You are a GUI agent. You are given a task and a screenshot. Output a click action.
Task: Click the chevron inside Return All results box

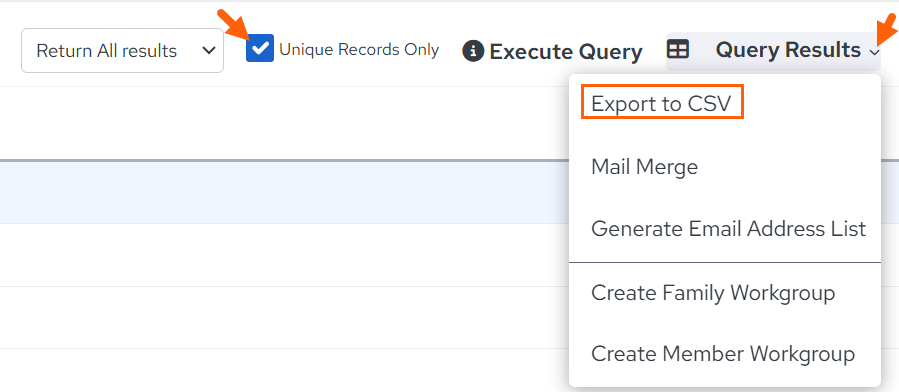pyautogui.click(x=208, y=50)
